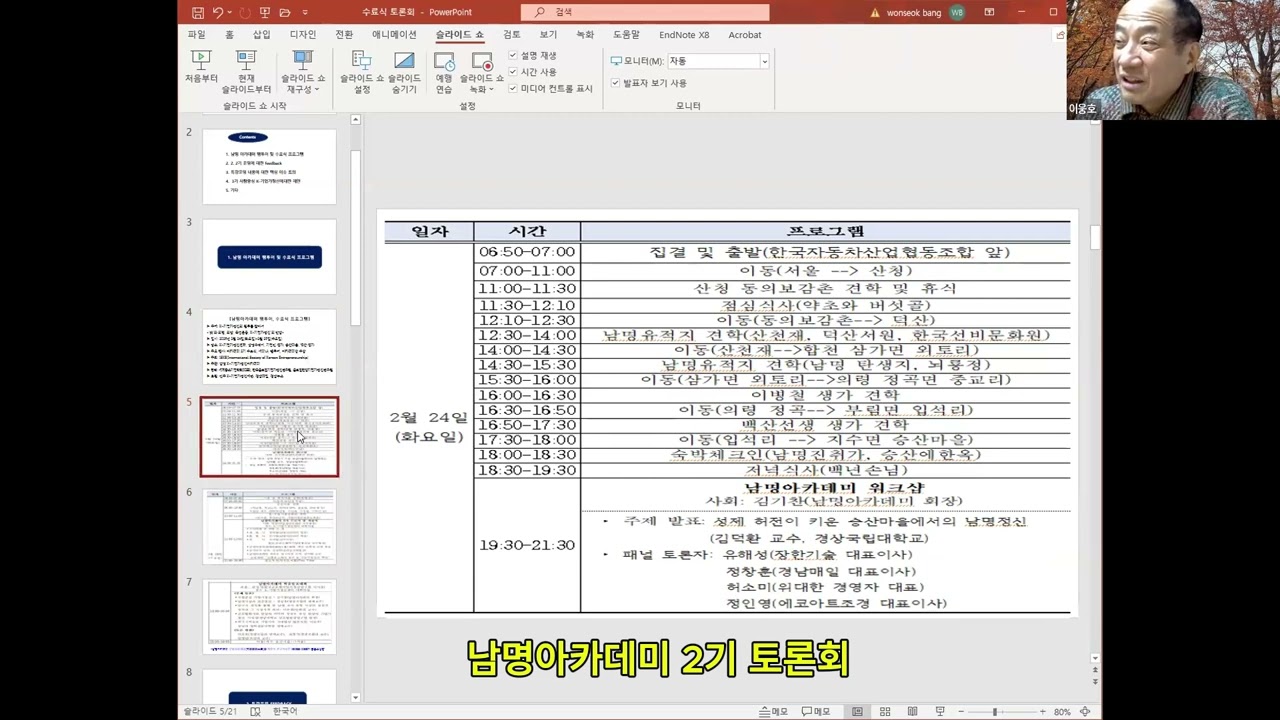Viewport: 1280px width, 720px height.
Task: Open file via the folder icon in title bar
Action: 285,12
